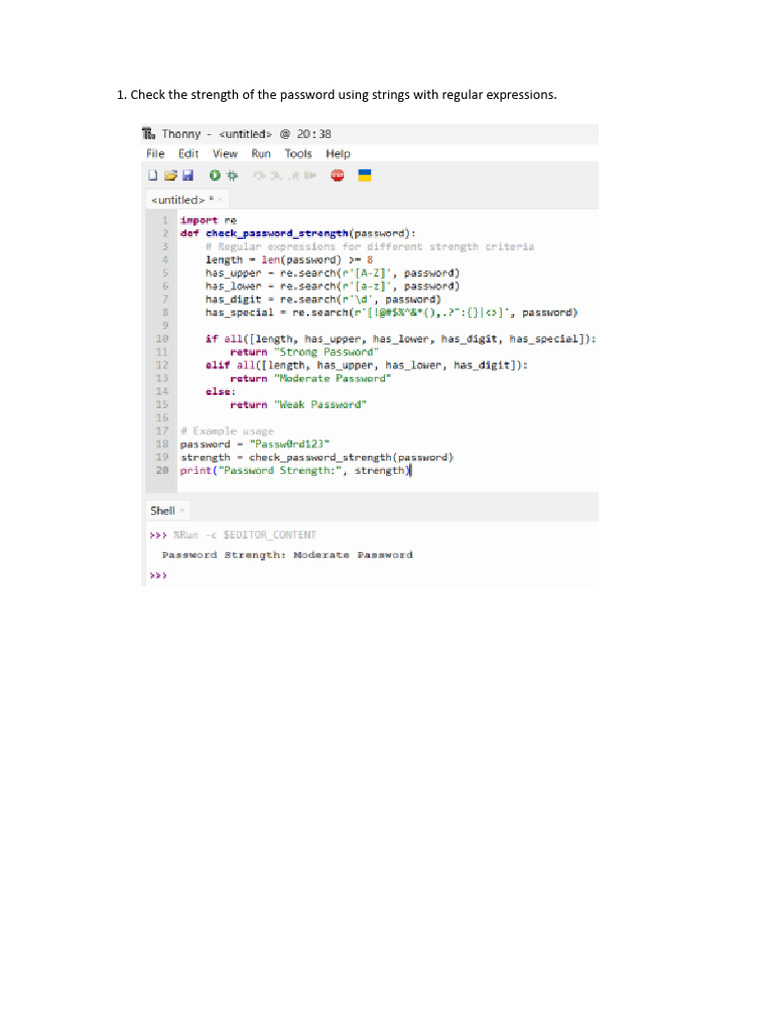This screenshot has height=1024, width=768.
Task: Click the return "Weak Password" line
Action: (298, 404)
